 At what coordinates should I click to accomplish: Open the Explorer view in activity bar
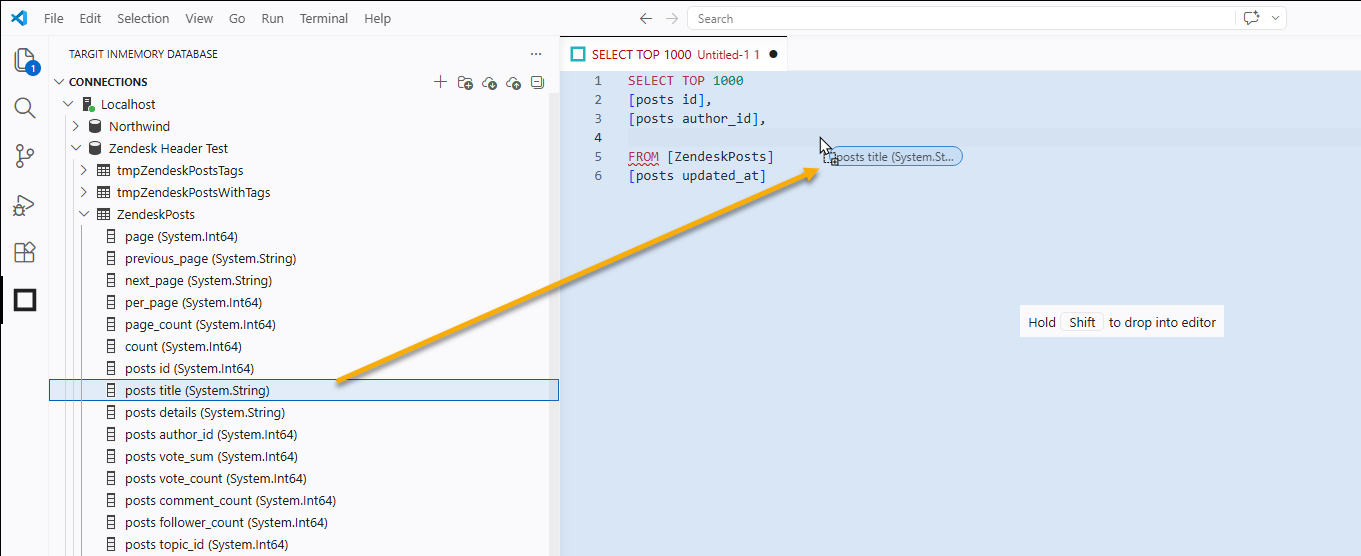[25, 61]
